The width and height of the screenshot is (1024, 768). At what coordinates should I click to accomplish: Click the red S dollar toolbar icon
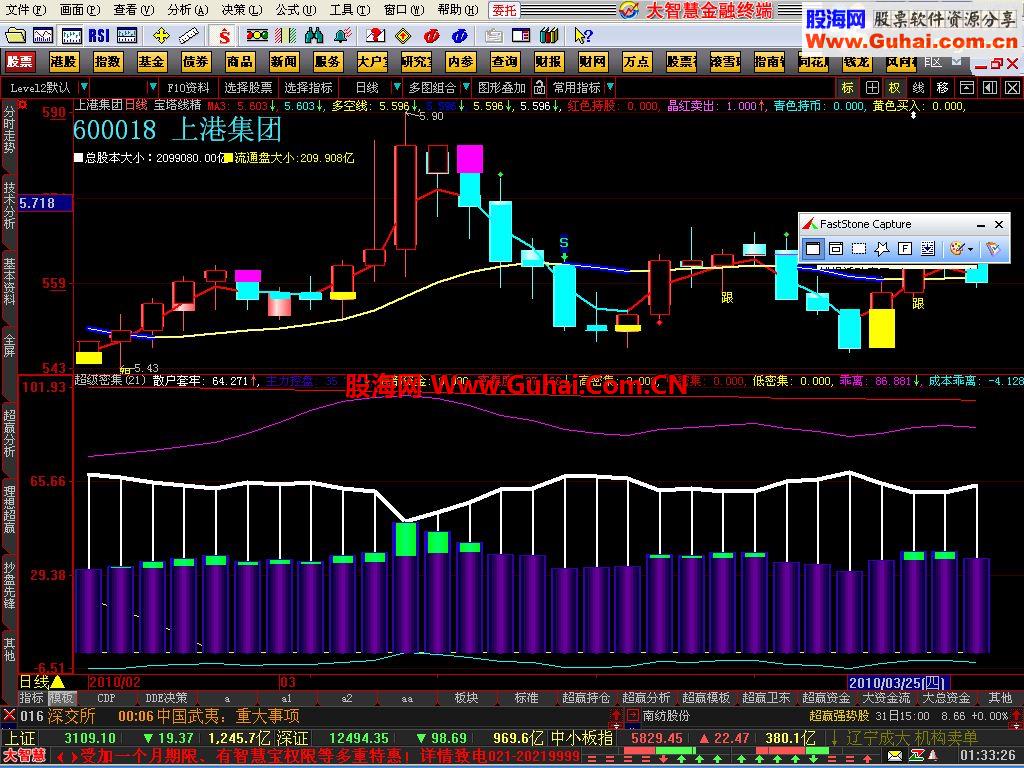224,35
